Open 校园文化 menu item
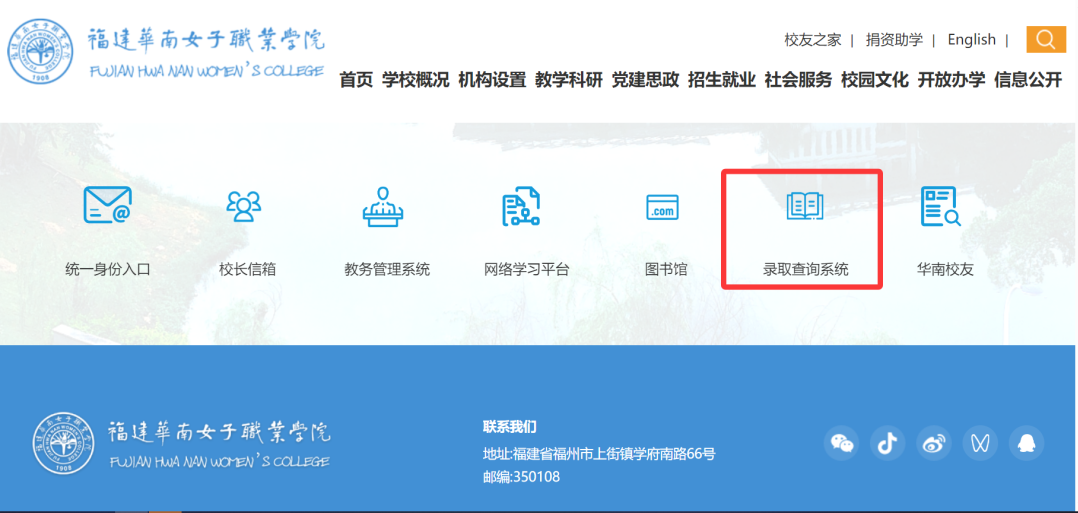The width and height of the screenshot is (1078, 513). 874,80
